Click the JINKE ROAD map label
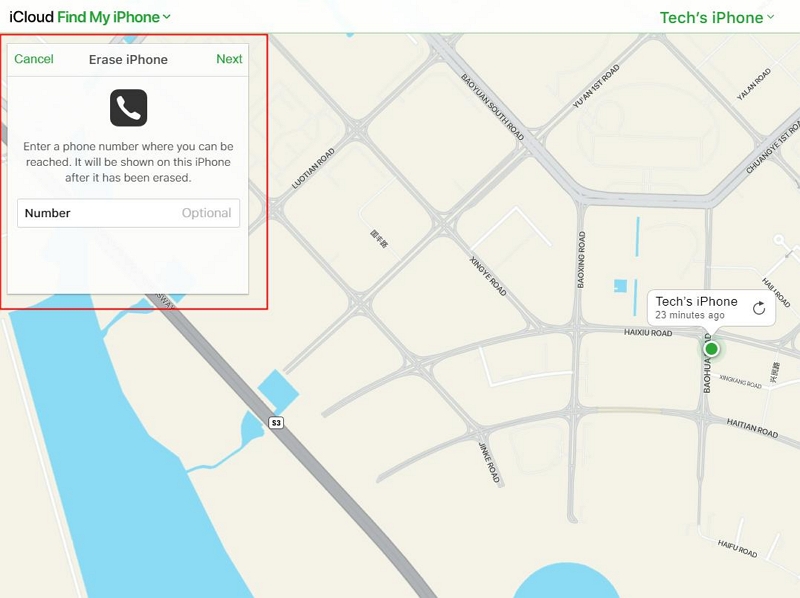 click(x=489, y=462)
